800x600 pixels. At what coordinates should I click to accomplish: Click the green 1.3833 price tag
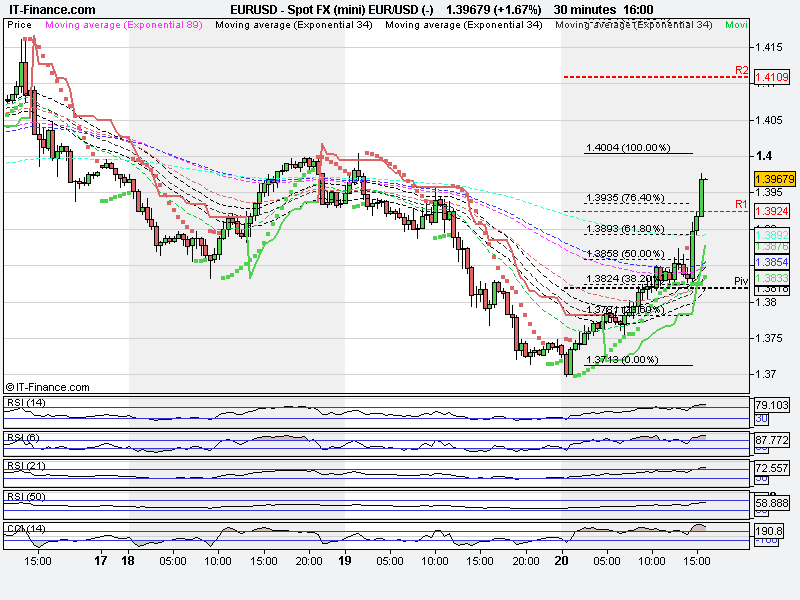click(x=771, y=278)
